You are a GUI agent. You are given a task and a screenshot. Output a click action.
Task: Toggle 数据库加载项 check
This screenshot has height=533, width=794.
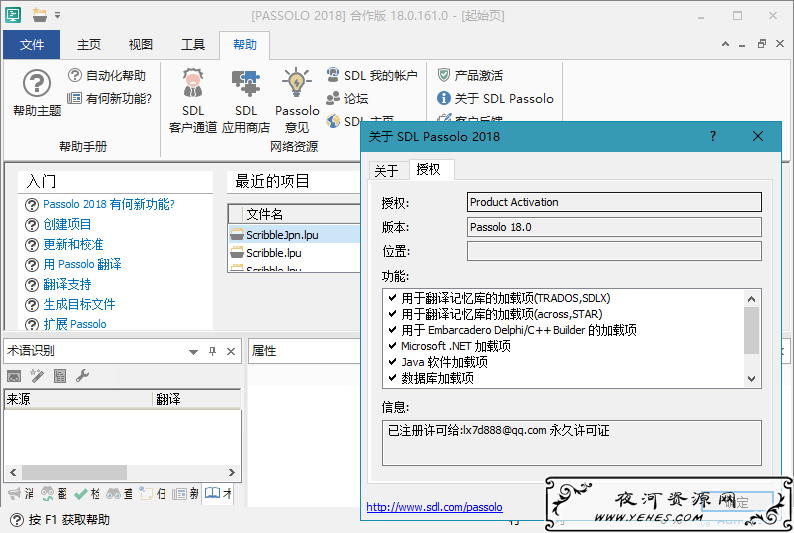coord(392,378)
